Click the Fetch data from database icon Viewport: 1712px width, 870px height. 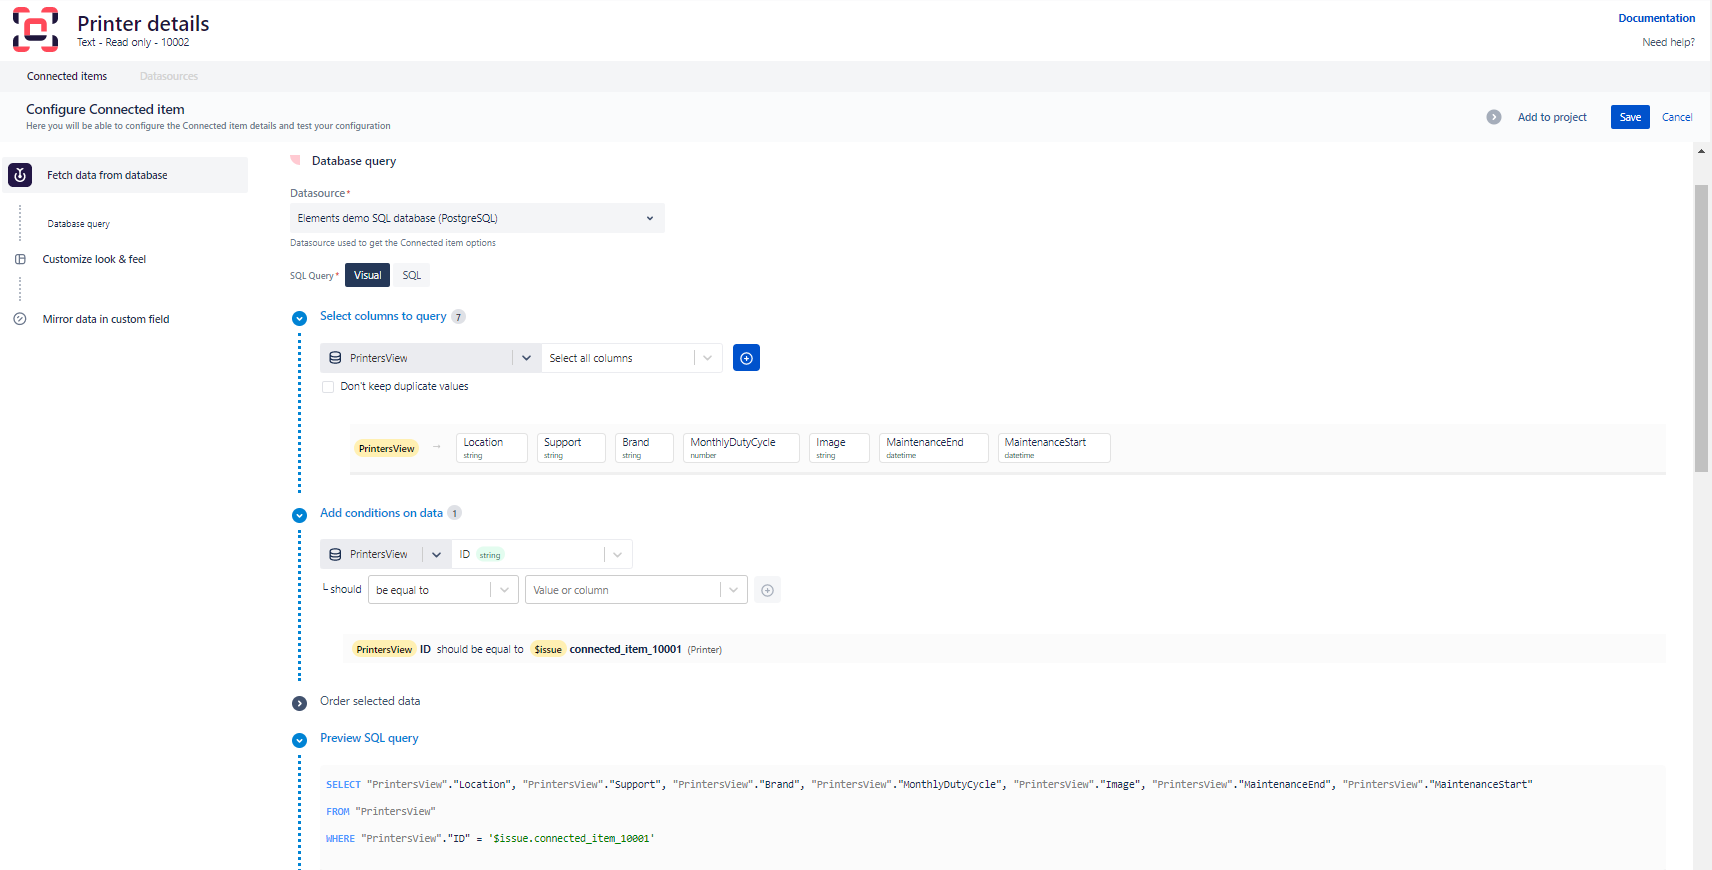tap(20, 175)
